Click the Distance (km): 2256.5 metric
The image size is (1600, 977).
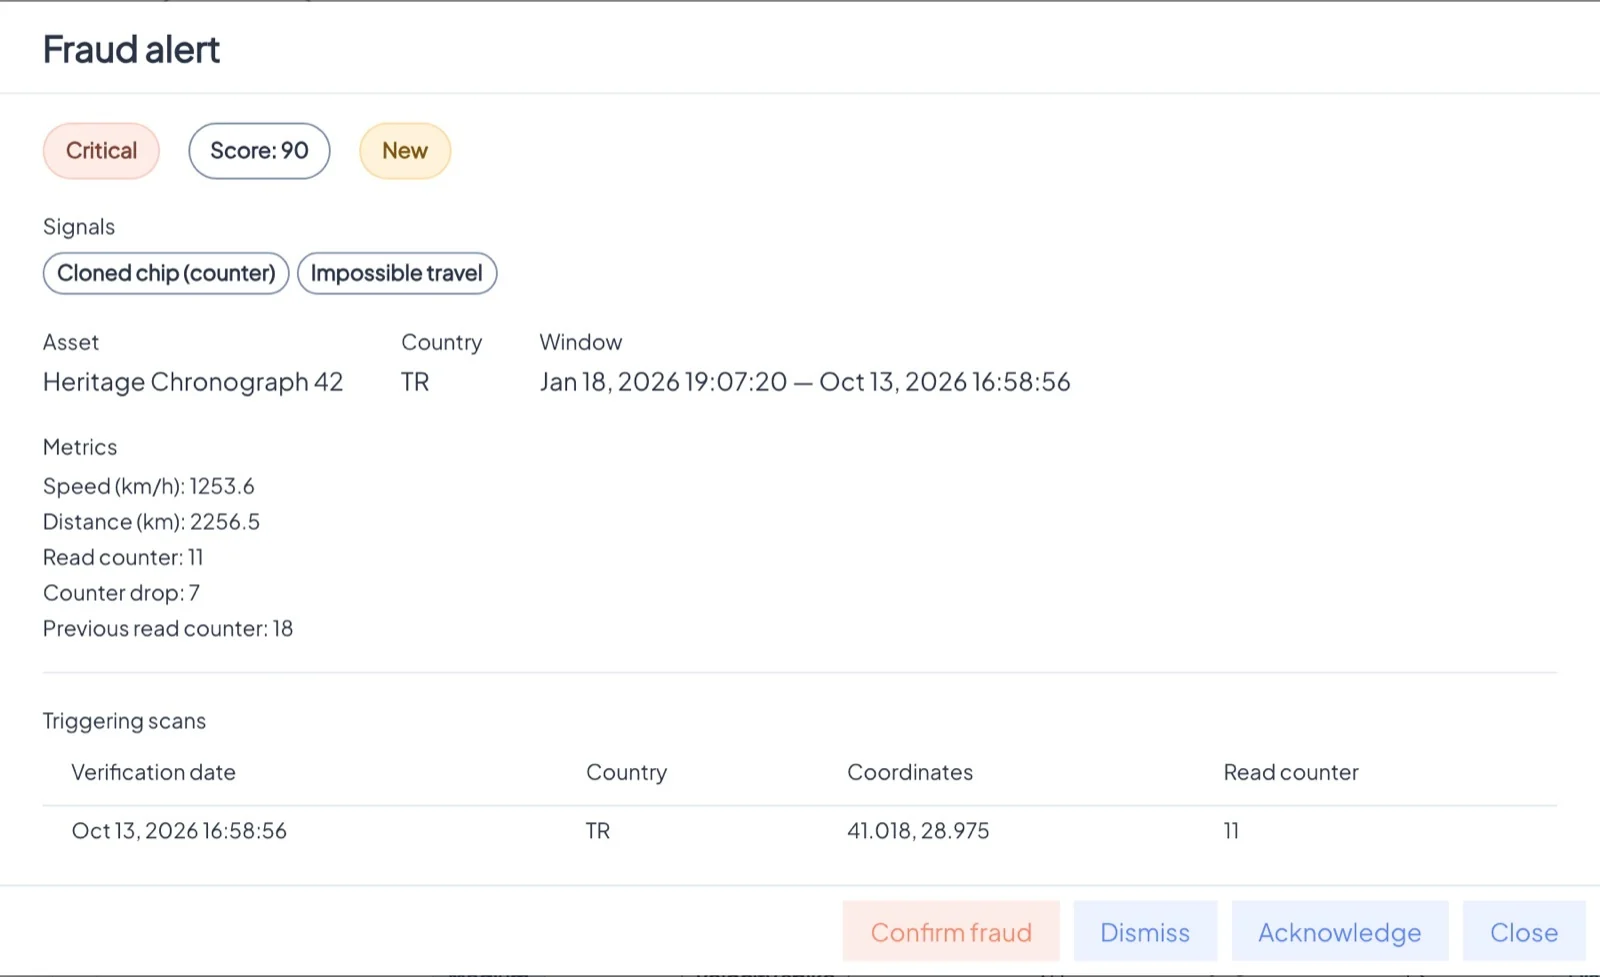151,522
